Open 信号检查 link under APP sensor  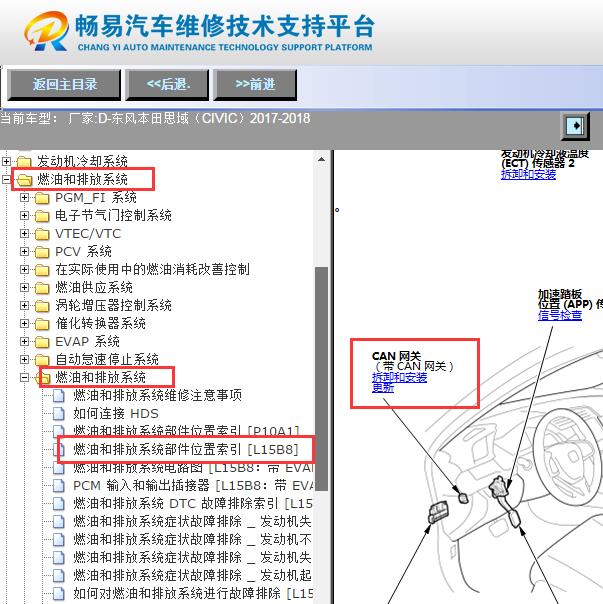[x=560, y=315]
